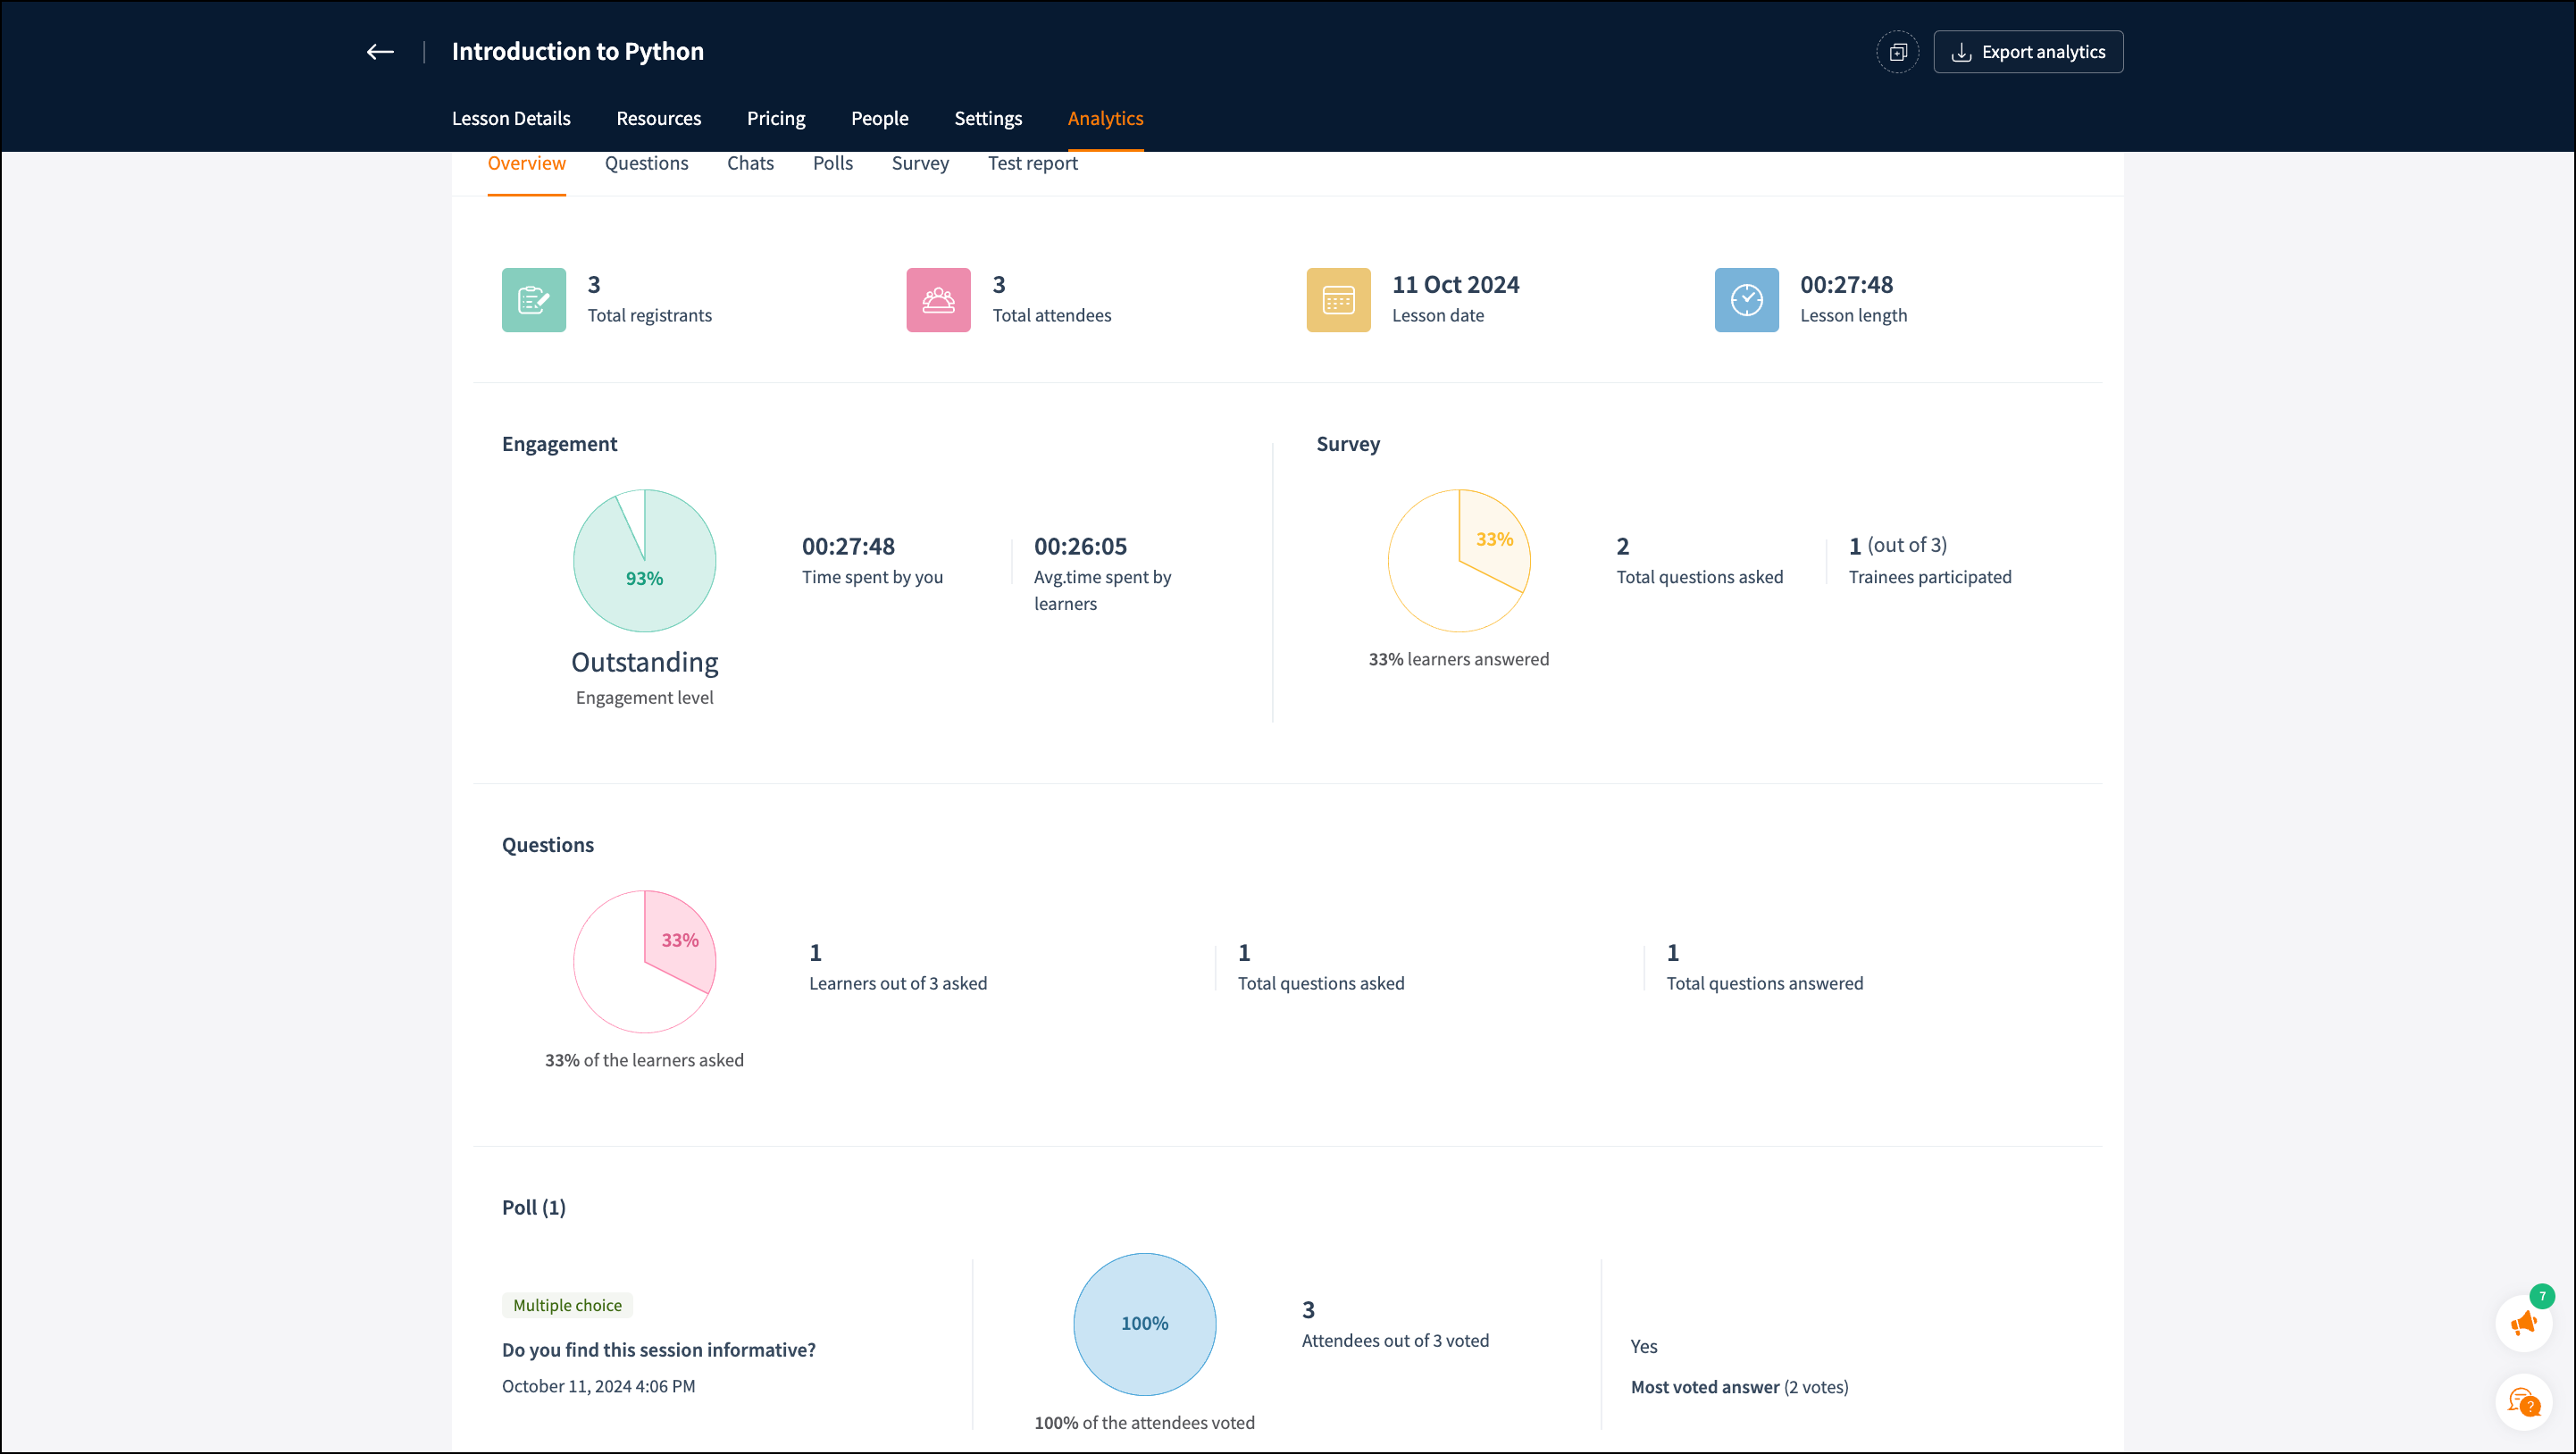Switch to the Questions analytics sub-tab
Image resolution: width=2576 pixels, height=1454 pixels.
(x=646, y=163)
